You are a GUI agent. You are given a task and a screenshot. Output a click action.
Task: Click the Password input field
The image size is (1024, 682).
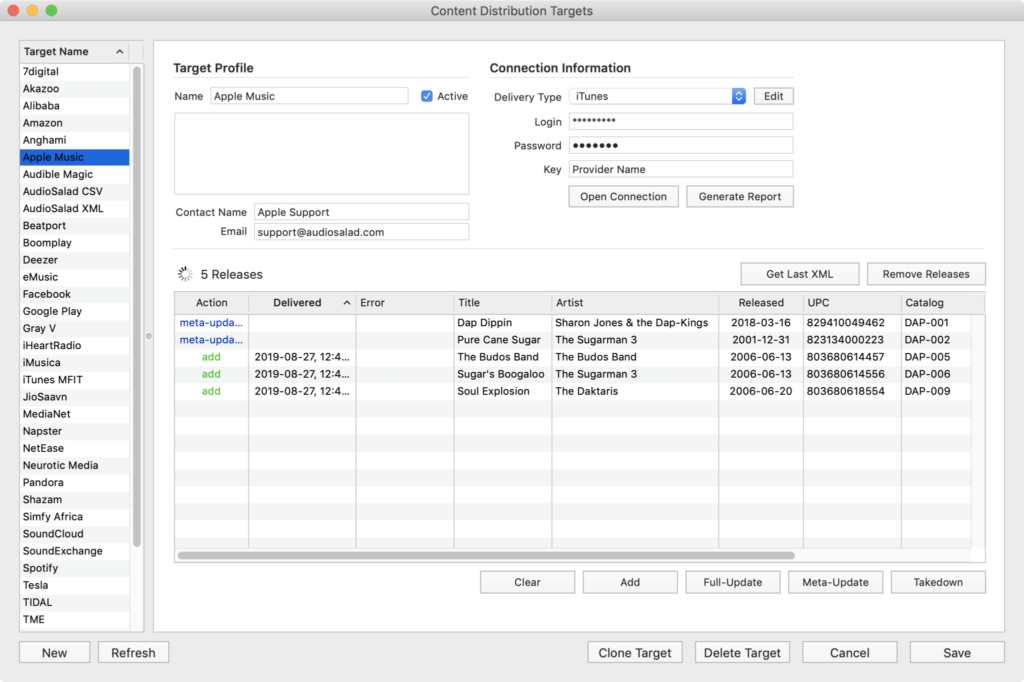681,146
